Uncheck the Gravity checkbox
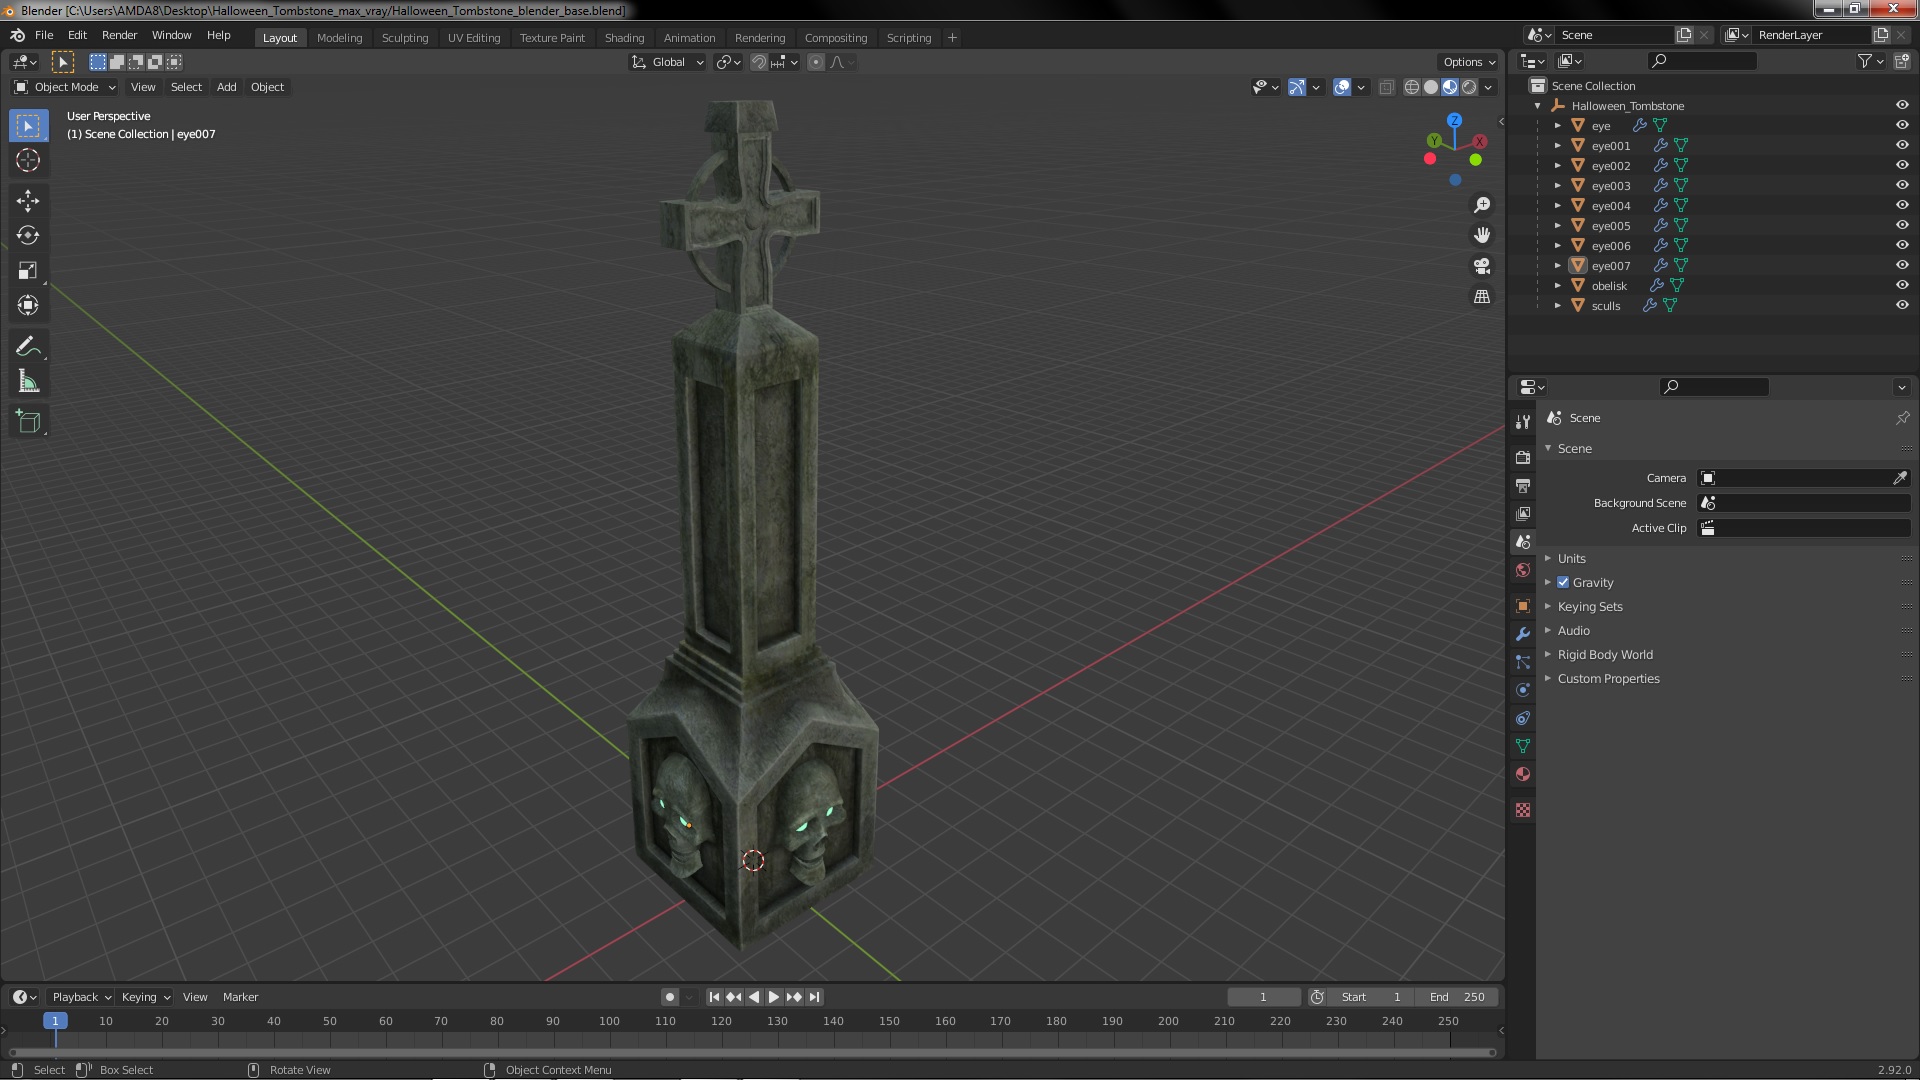The image size is (1920, 1080). (1563, 582)
